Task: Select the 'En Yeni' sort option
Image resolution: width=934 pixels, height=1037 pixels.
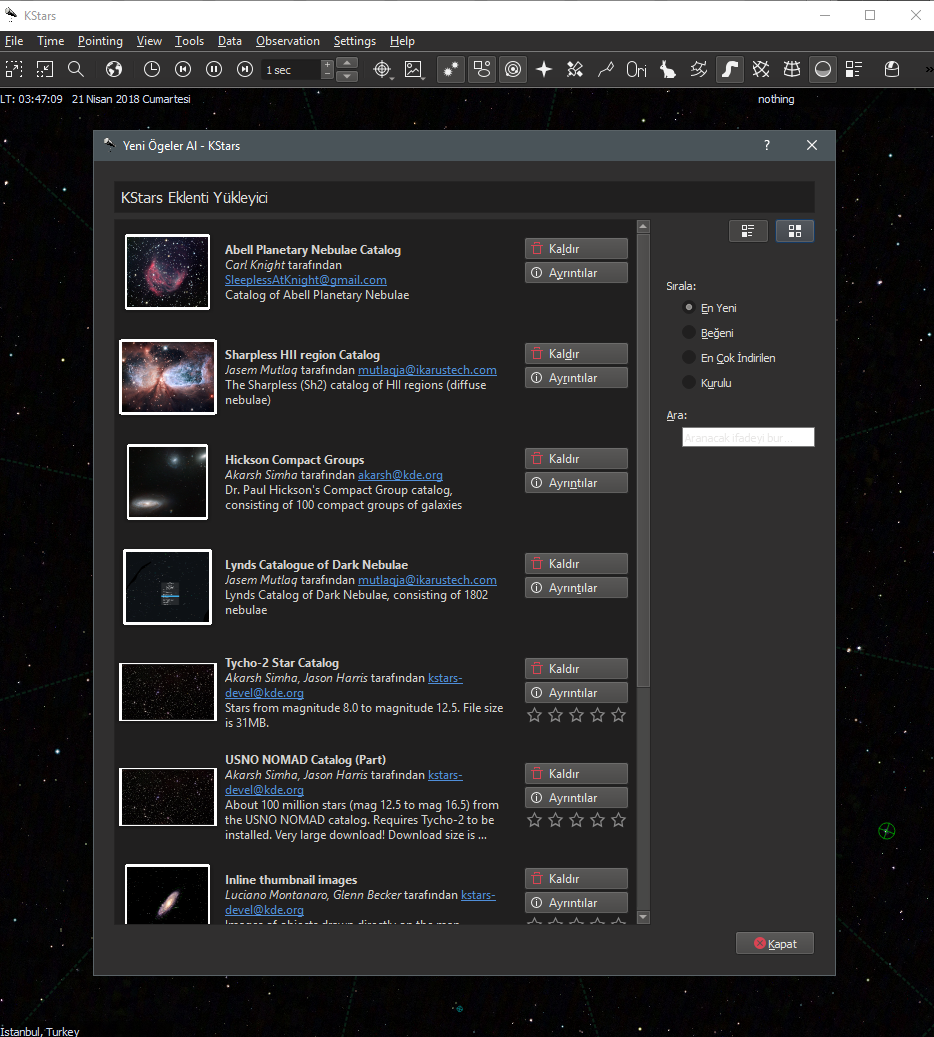Action: [x=709, y=308]
